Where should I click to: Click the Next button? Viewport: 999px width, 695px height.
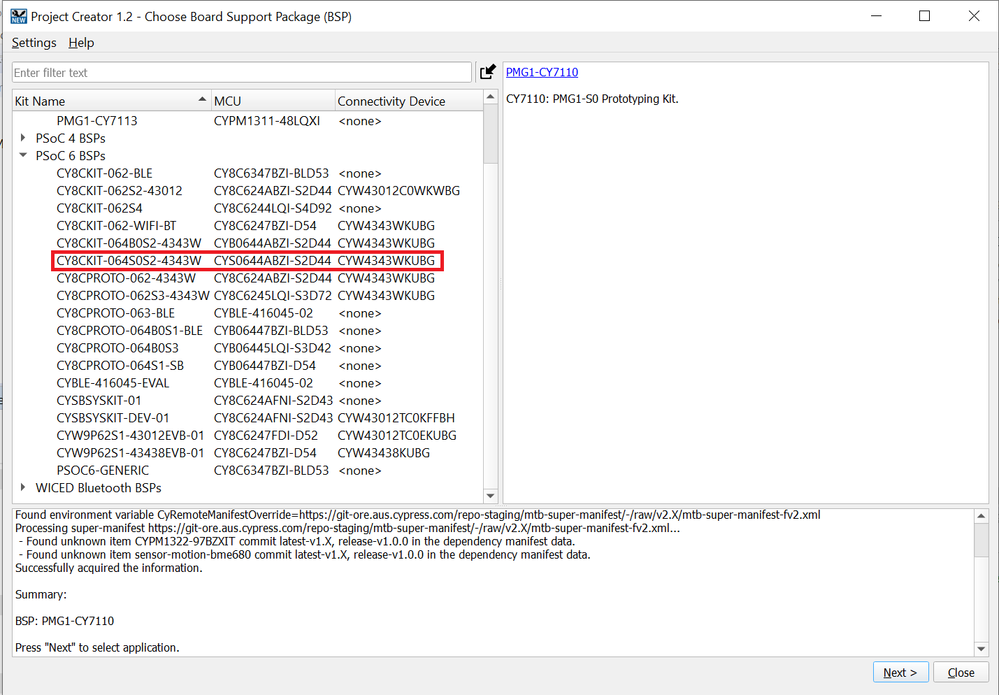click(x=900, y=673)
